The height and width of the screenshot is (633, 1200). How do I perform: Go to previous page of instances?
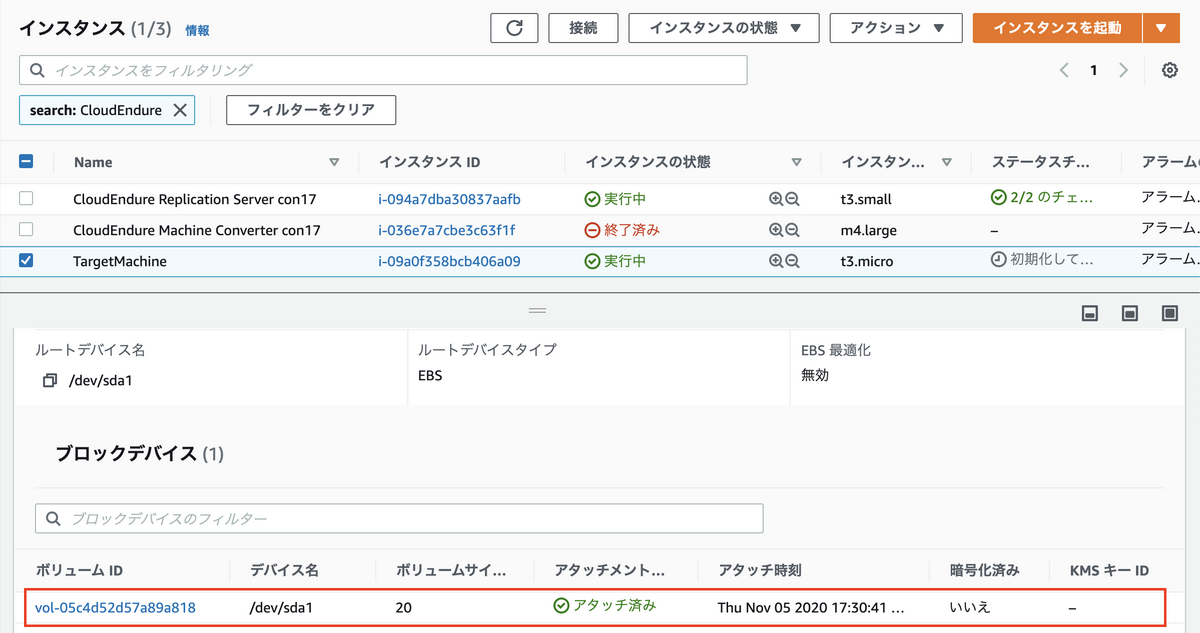[1064, 70]
